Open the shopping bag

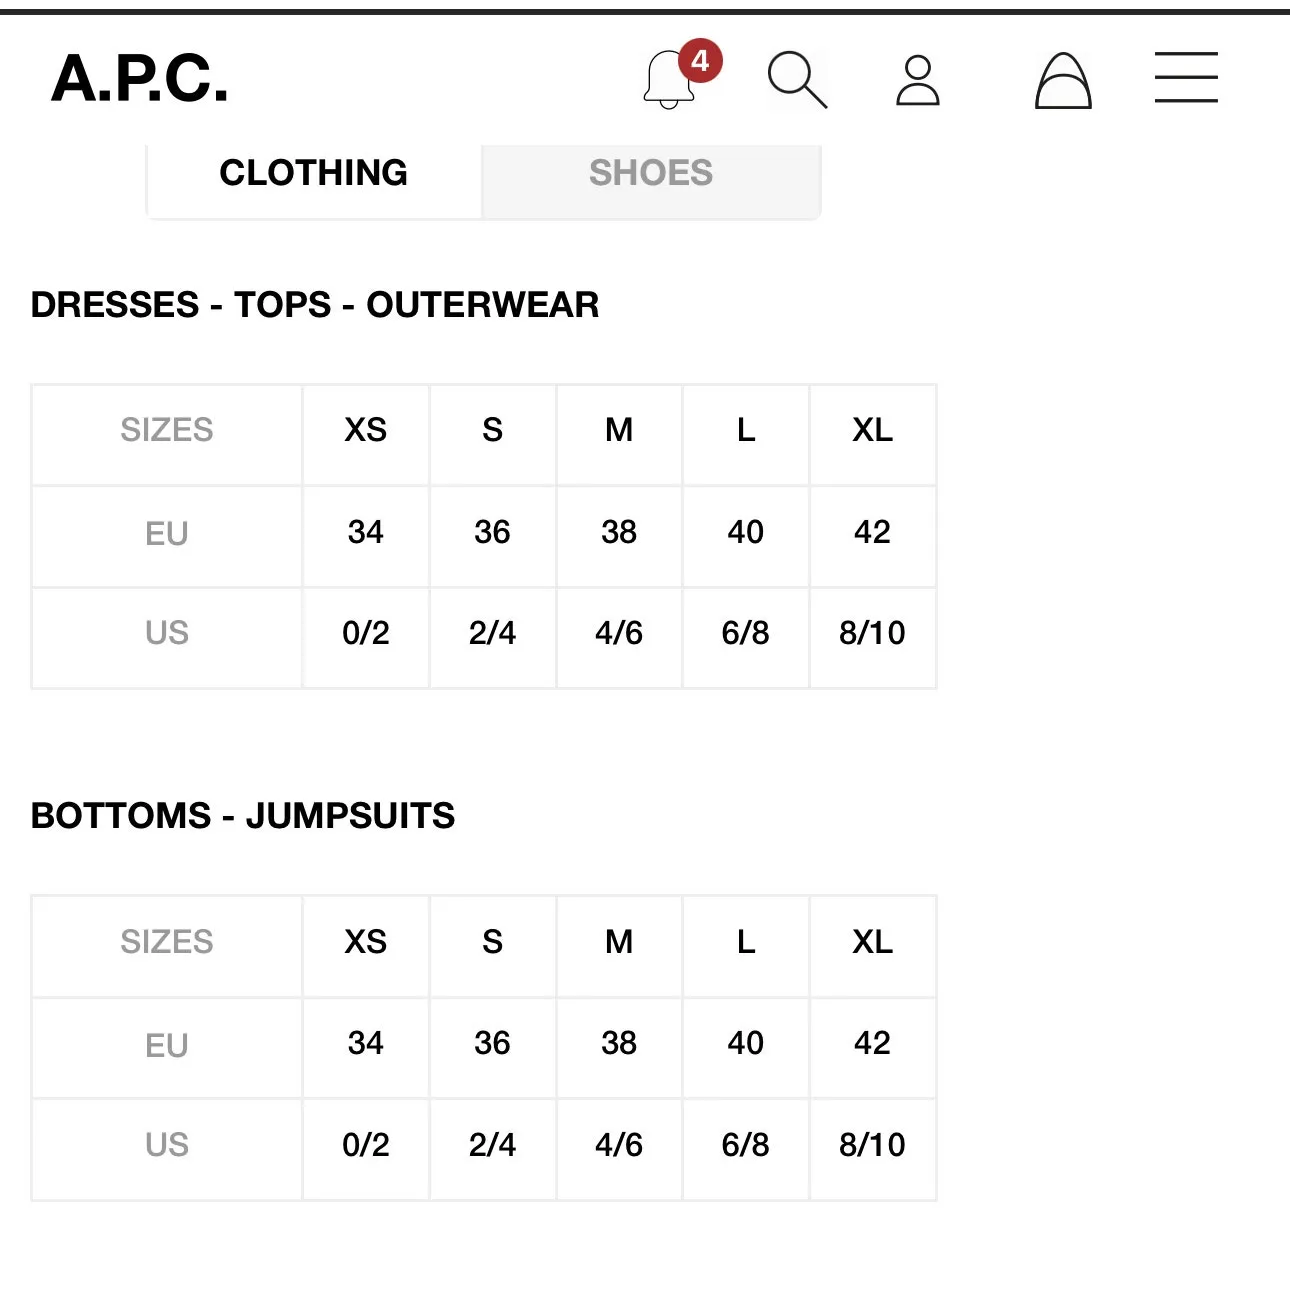pyautogui.click(x=1062, y=80)
